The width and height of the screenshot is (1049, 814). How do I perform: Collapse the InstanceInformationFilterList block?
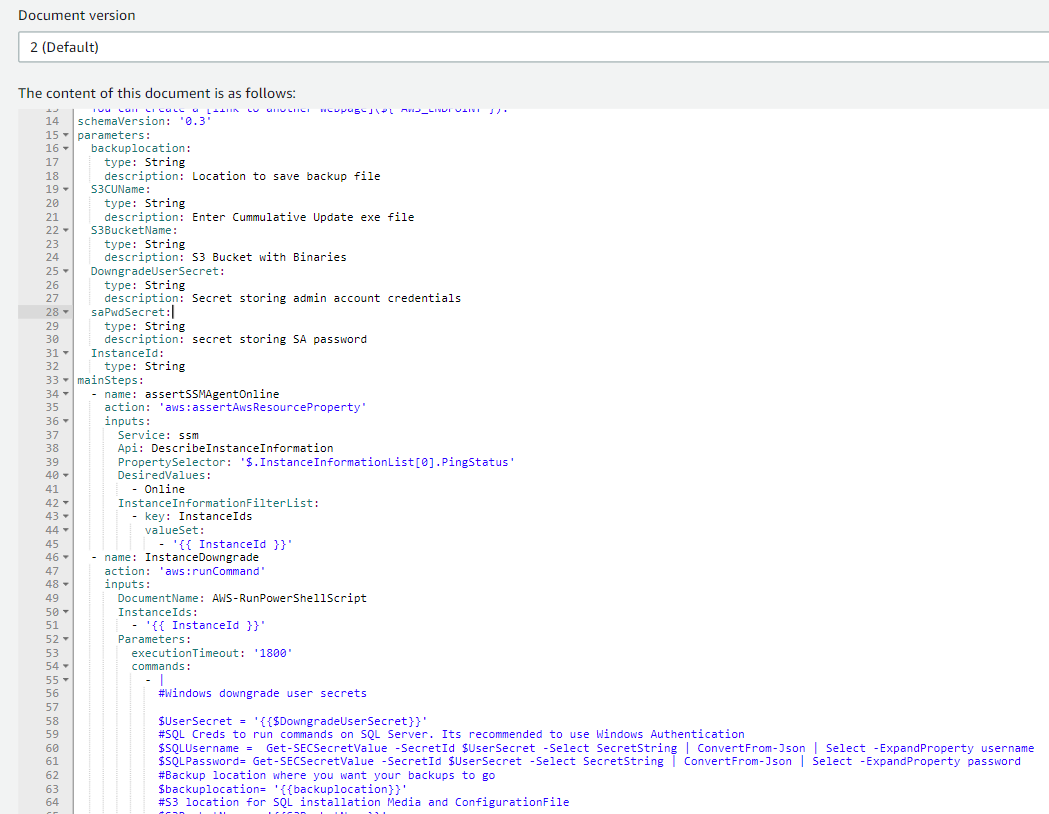coord(66,502)
